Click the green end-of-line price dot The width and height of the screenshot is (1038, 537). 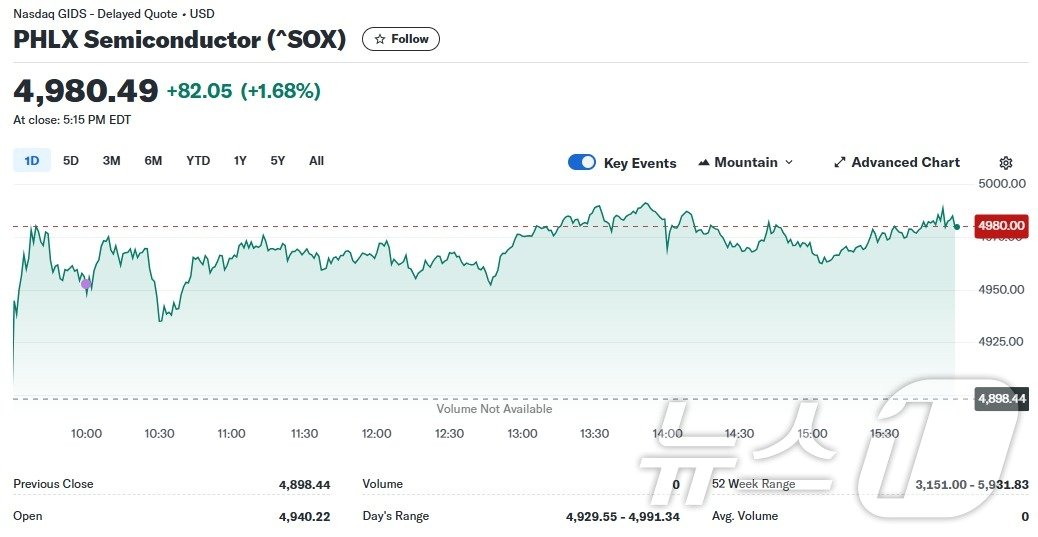957,227
